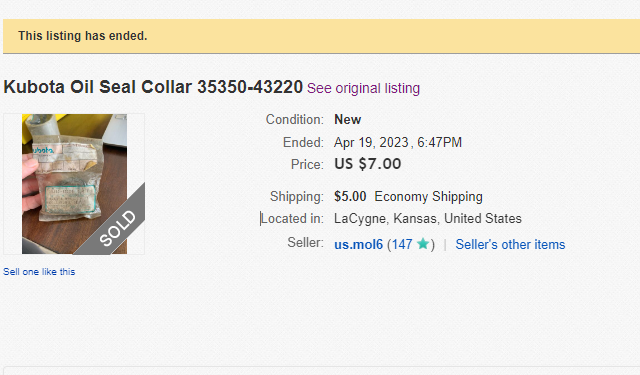Click the Kubota Oil Seal Collar title
The width and height of the screenshot is (640, 375).
click(x=153, y=87)
